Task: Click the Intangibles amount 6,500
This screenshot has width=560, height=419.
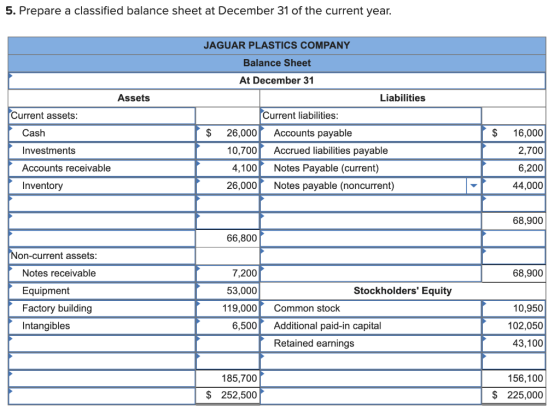Action: coord(228,326)
